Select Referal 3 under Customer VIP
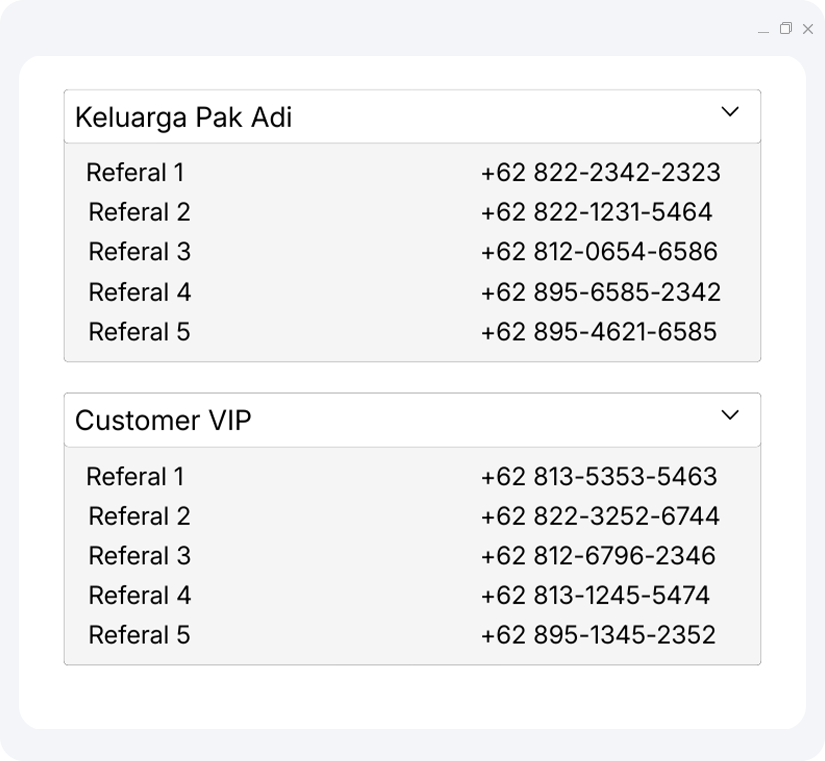This screenshot has width=825, height=761. click(139, 556)
